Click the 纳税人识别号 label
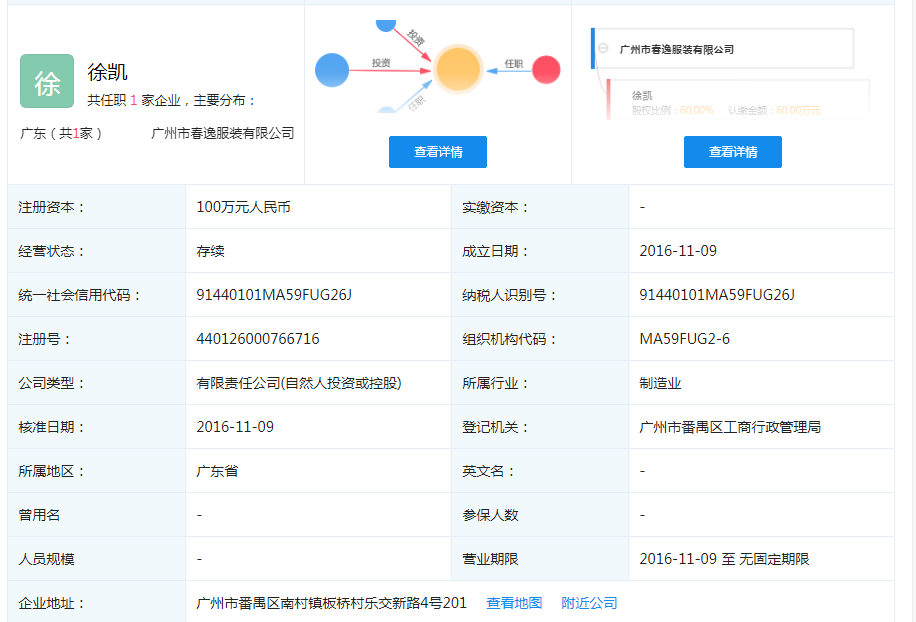 tap(509, 295)
